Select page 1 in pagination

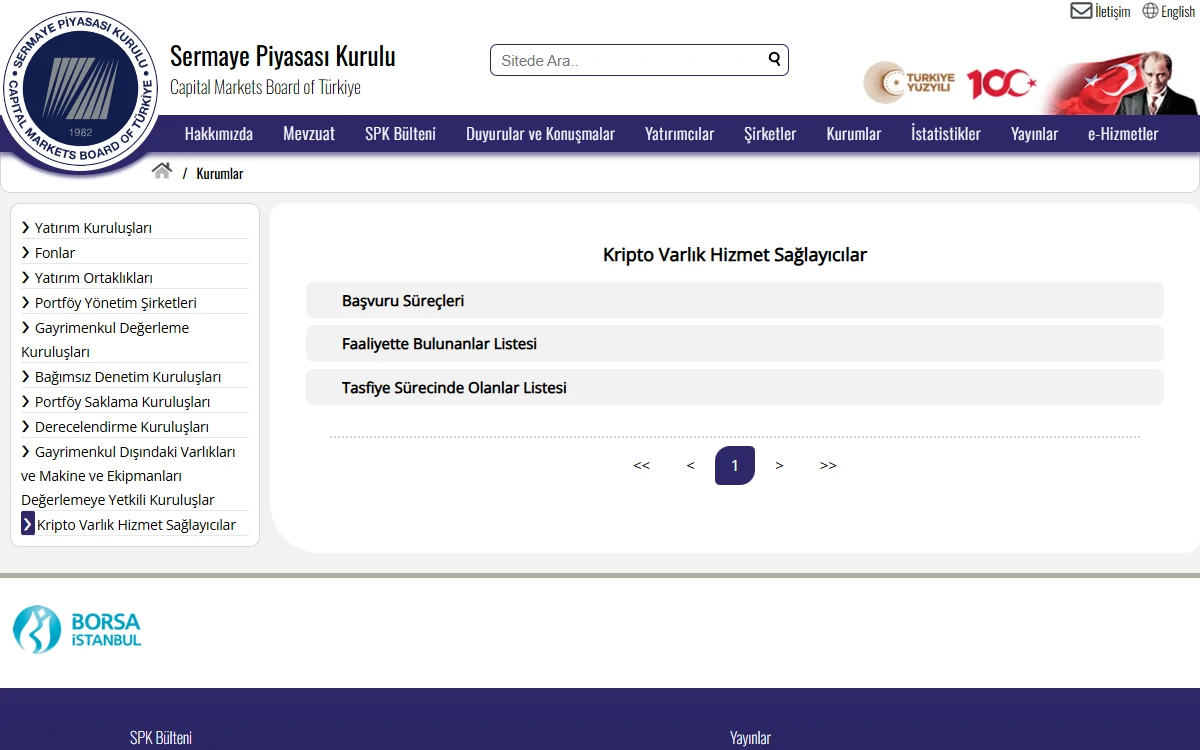coord(735,465)
